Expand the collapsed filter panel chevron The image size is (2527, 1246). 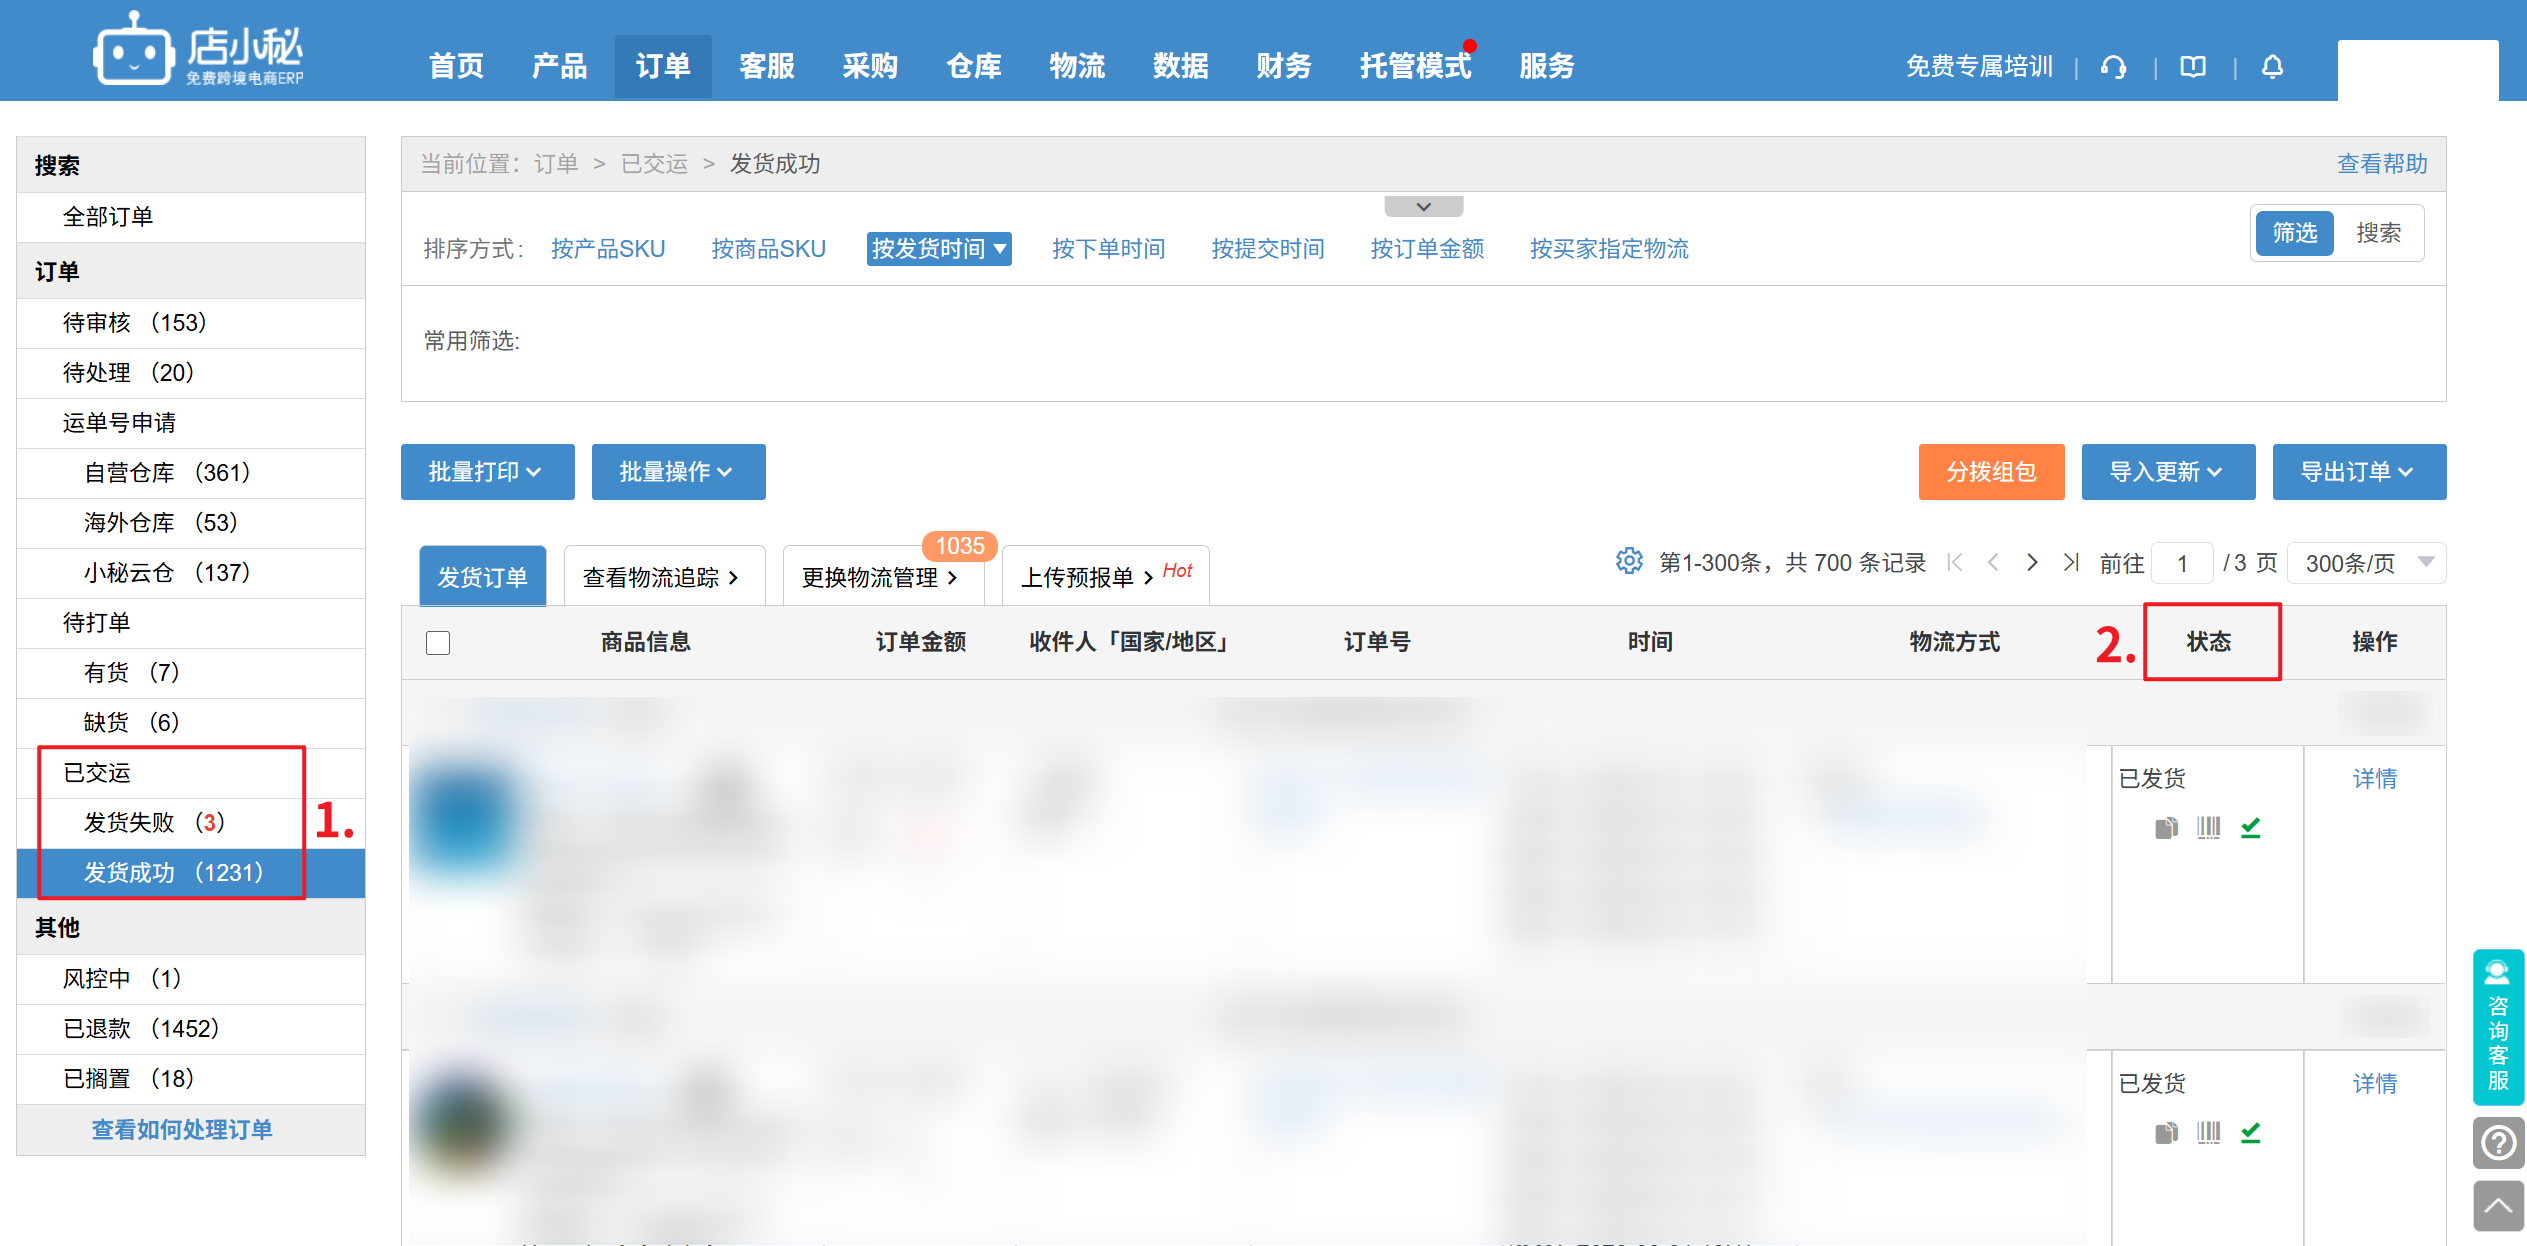[1423, 207]
